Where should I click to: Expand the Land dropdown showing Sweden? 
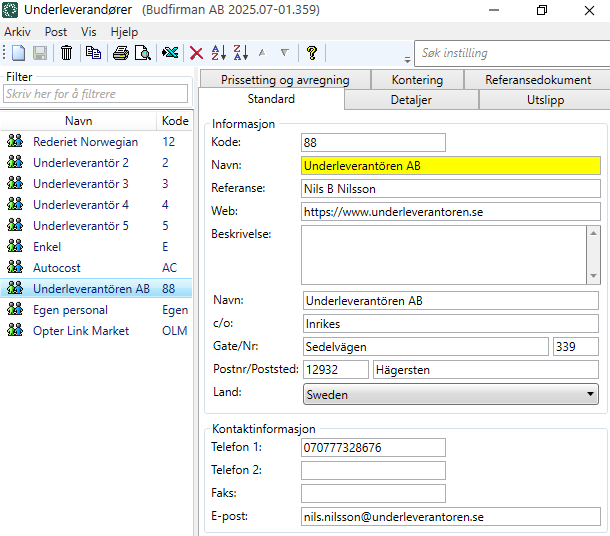coord(589,395)
